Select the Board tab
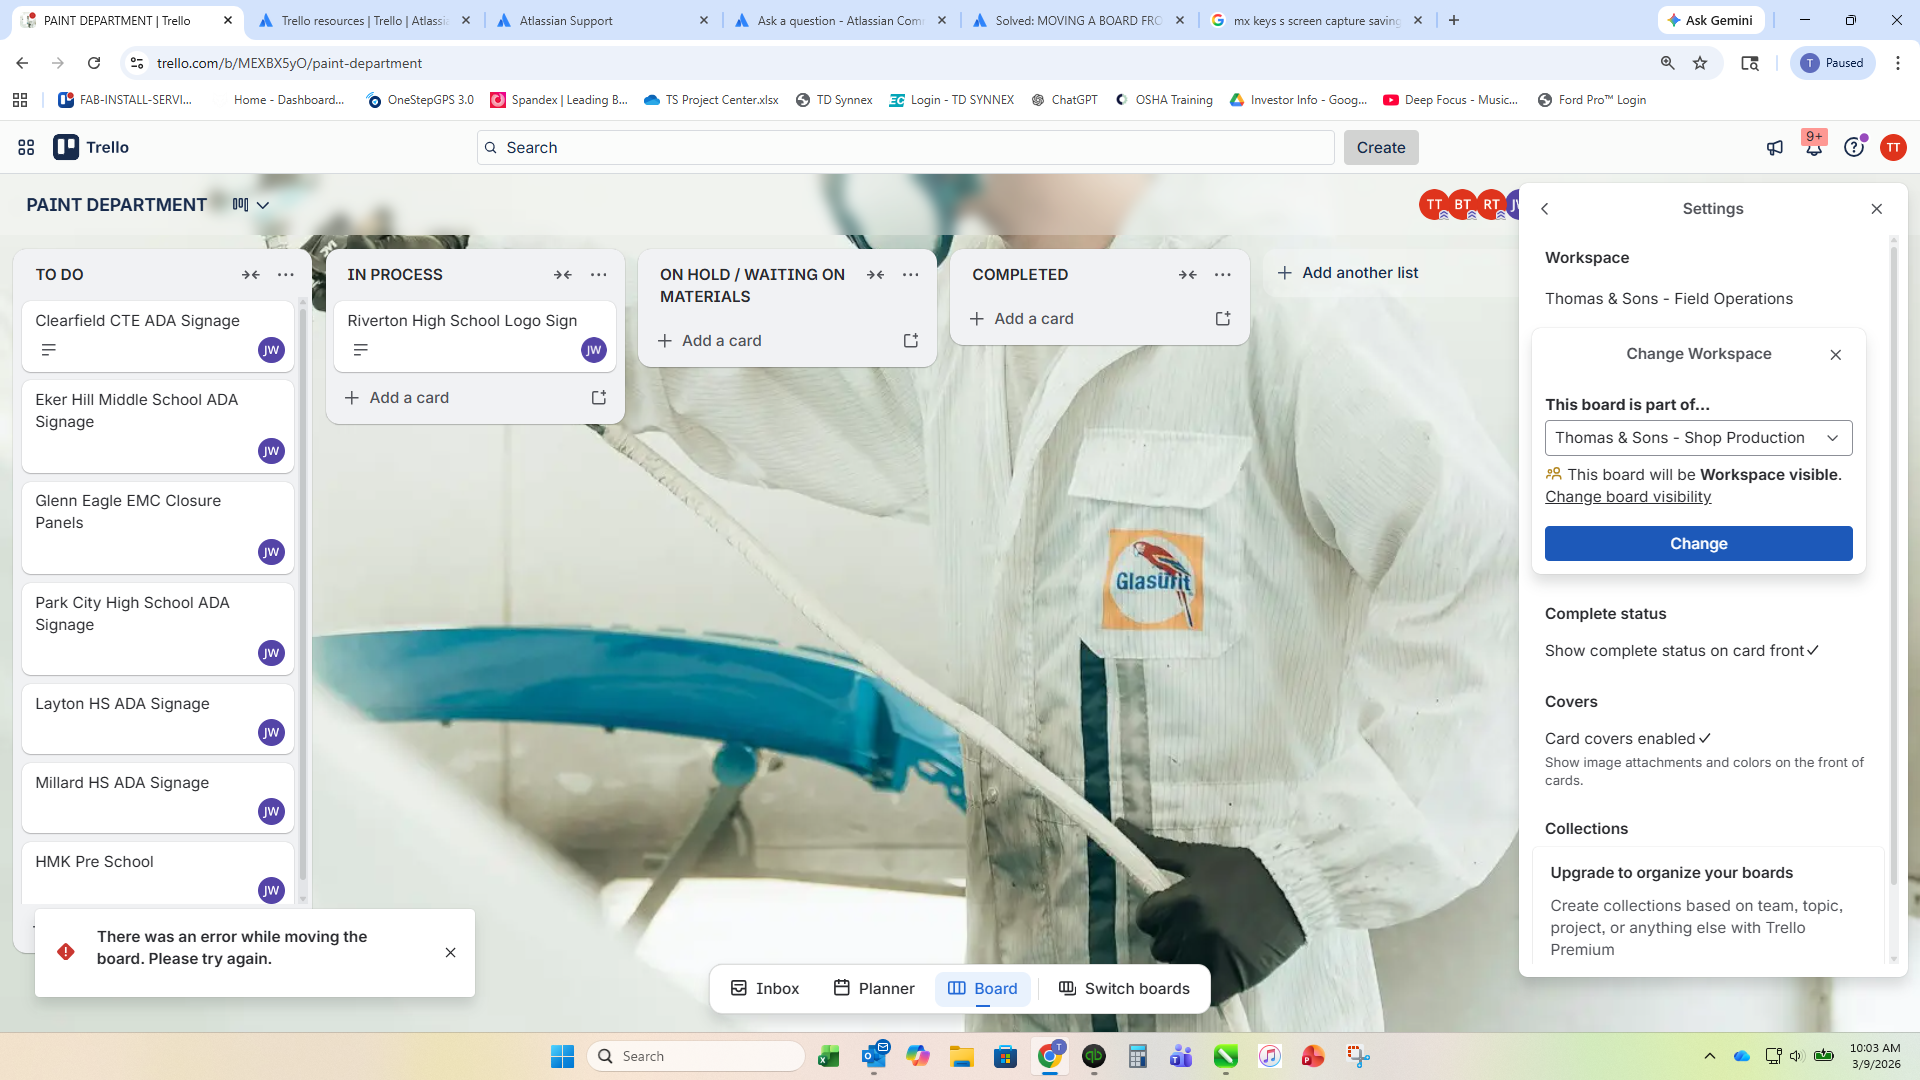The width and height of the screenshot is (1920, 1080). click(x=982, y=989)
